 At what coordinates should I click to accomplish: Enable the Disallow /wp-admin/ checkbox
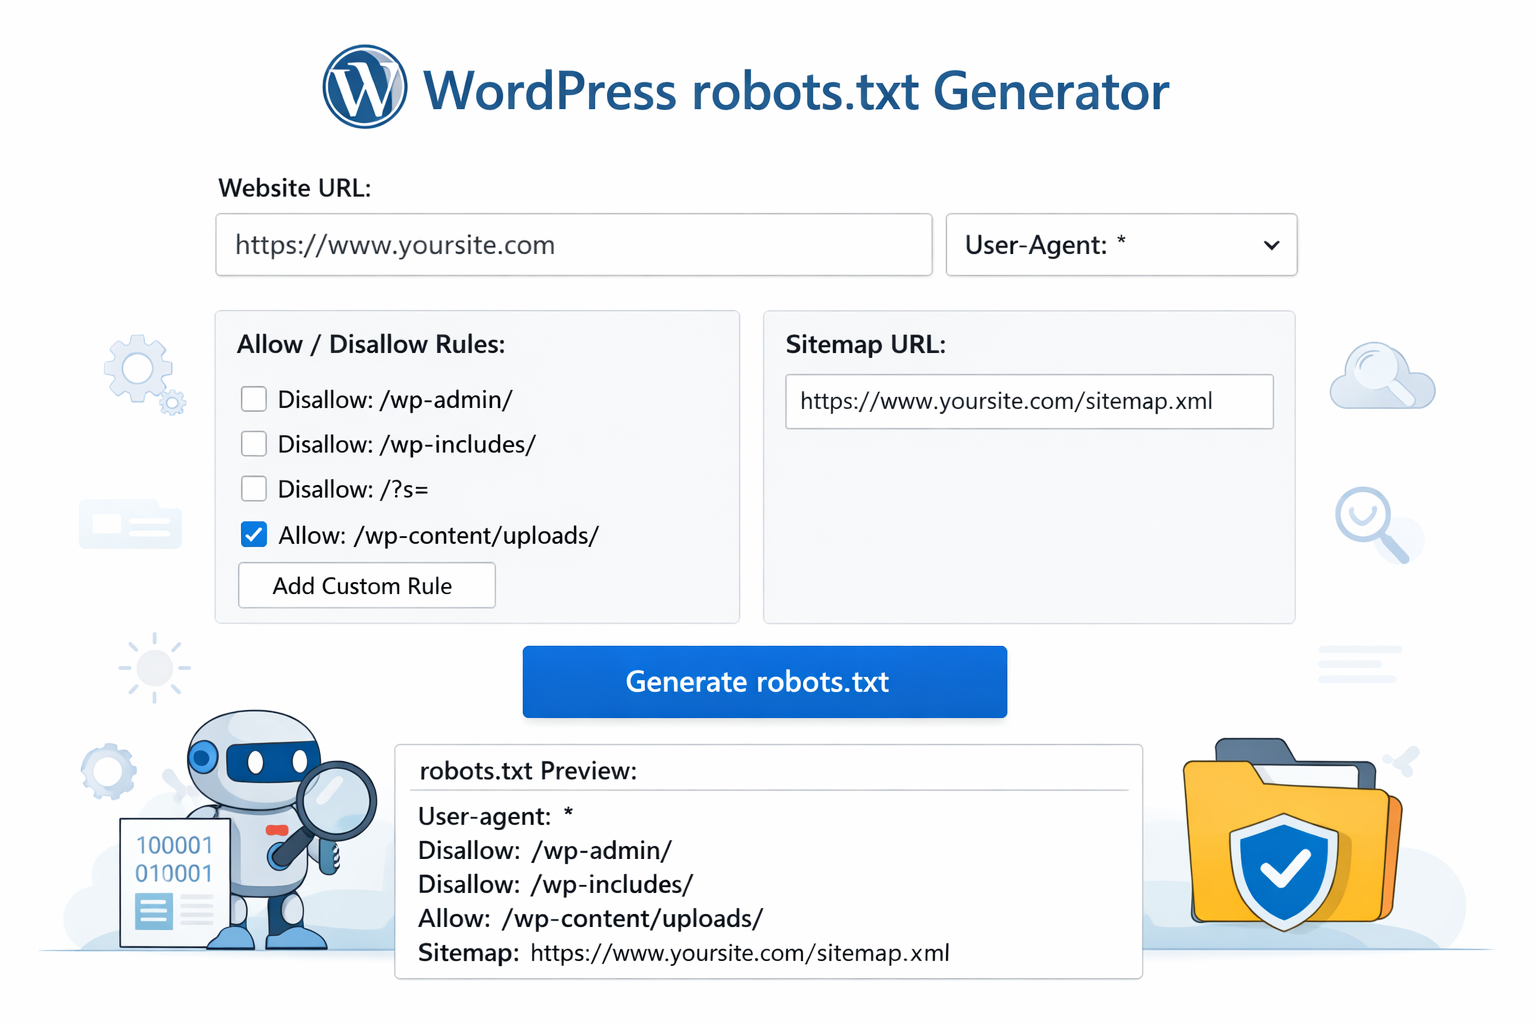[254, 399]
